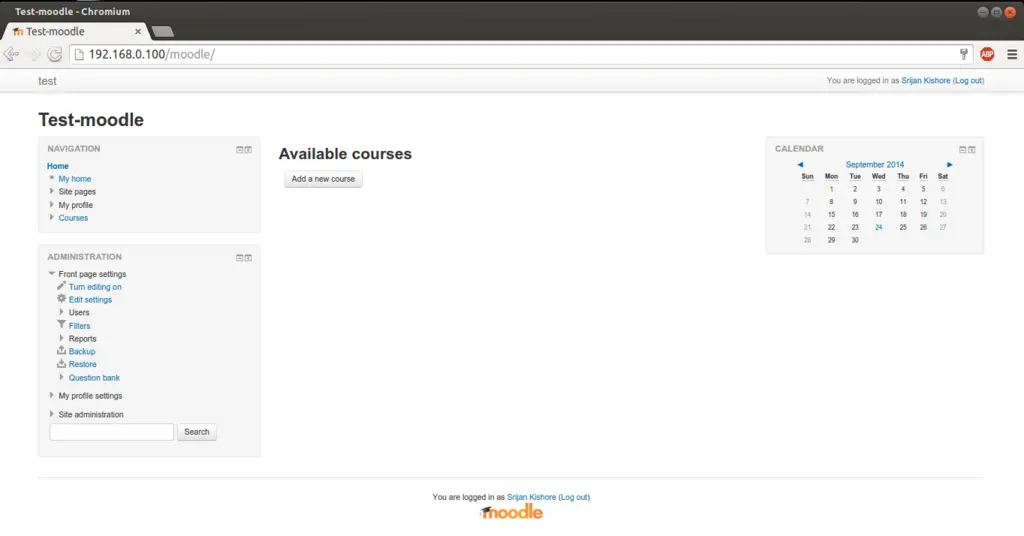Dock the Navigation block
The image size is (1024, 536).
[x=248, y=150]
